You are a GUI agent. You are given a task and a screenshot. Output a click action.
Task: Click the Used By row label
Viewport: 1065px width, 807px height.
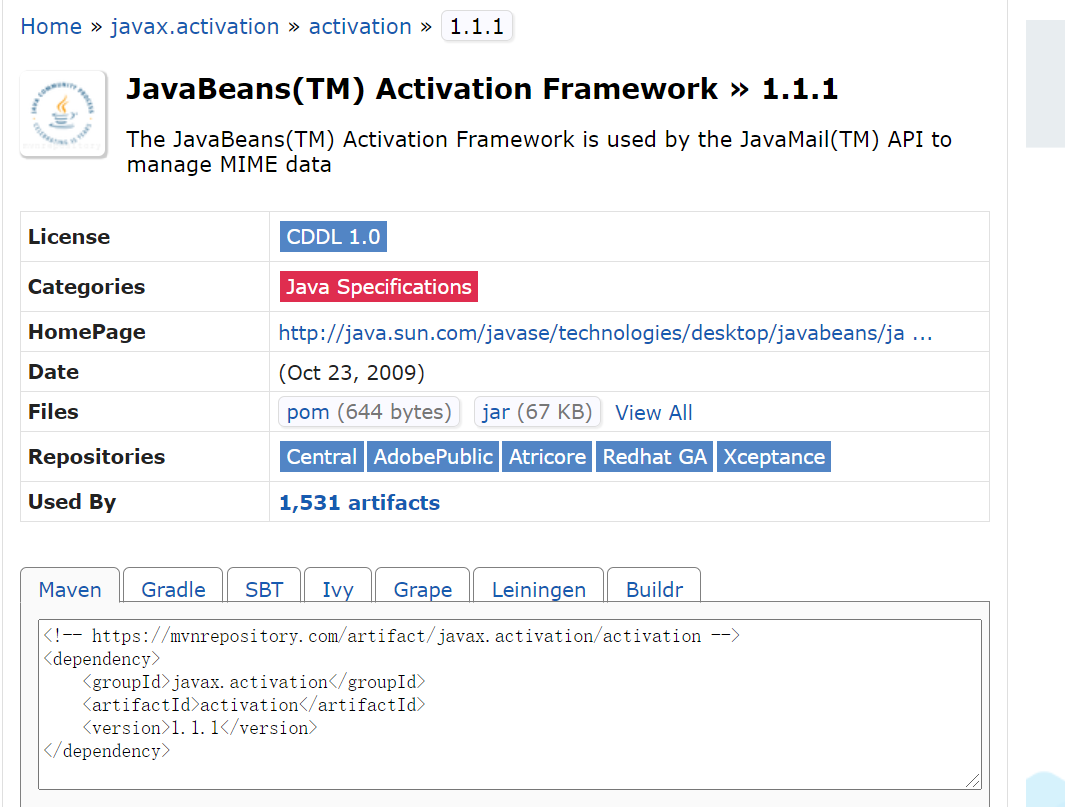click(72, 501)
